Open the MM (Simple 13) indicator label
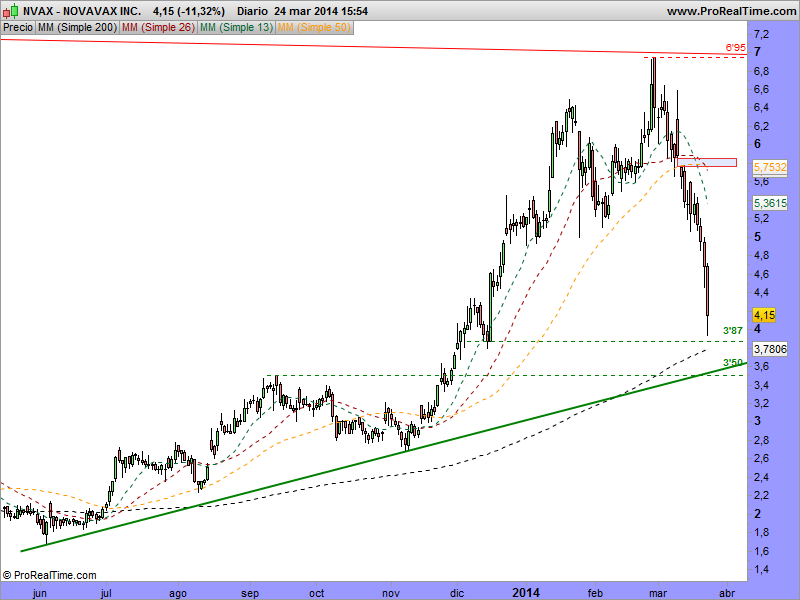The image size is (800, 600). [x=236, y=28]
